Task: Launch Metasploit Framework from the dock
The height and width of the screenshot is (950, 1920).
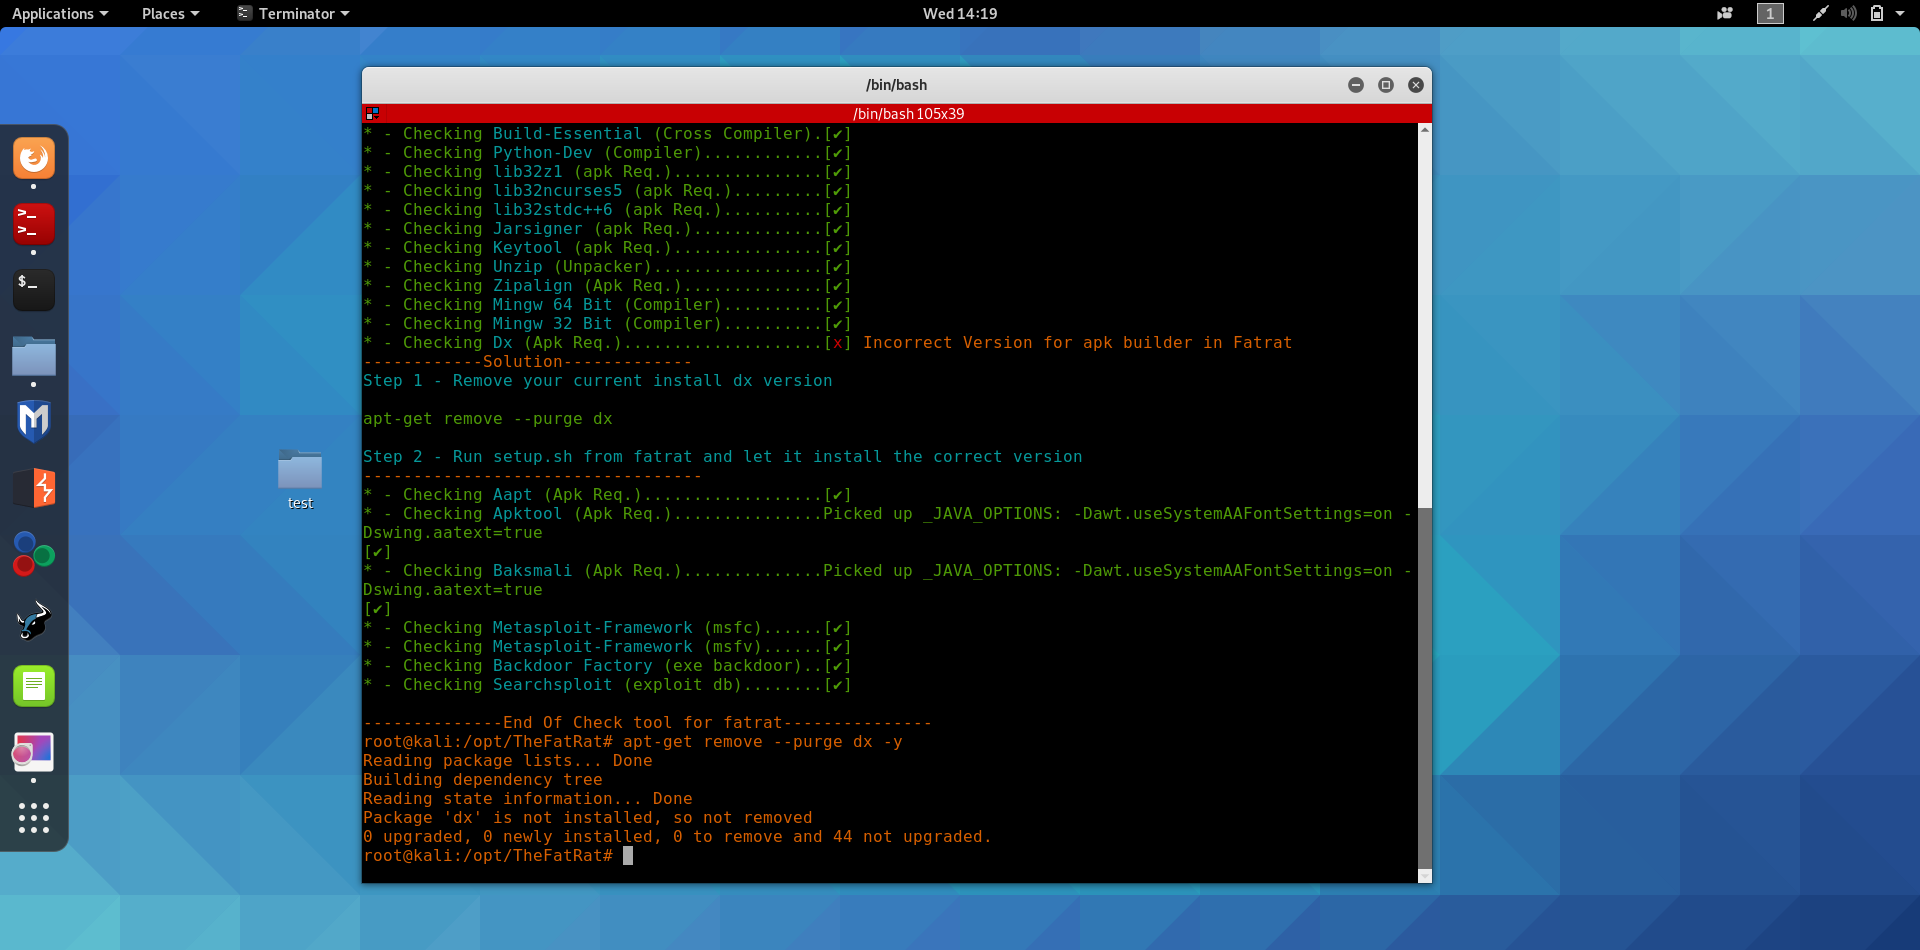Action: coord(33,421)
